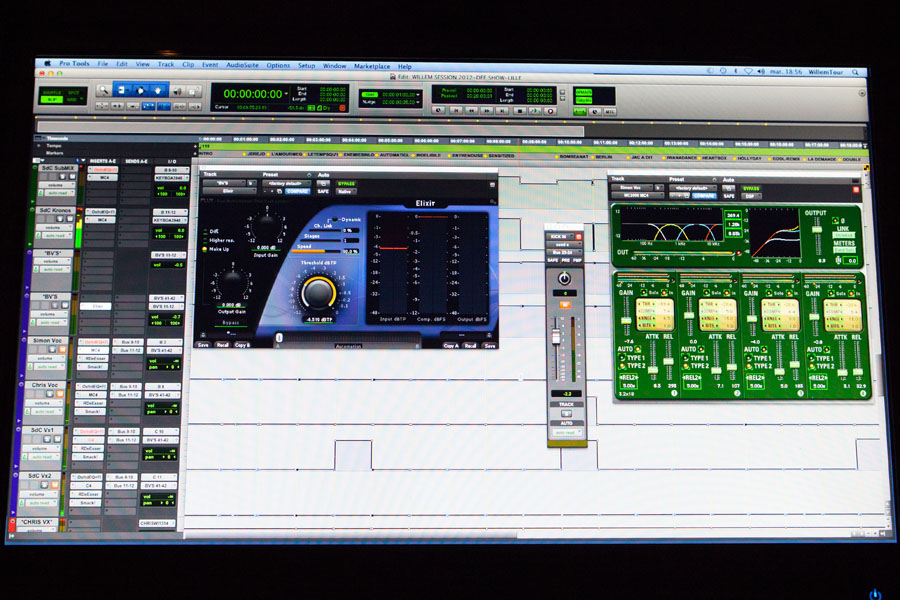Click the Return to Zero transport button

pyautogui.click(x=455, y=110)
